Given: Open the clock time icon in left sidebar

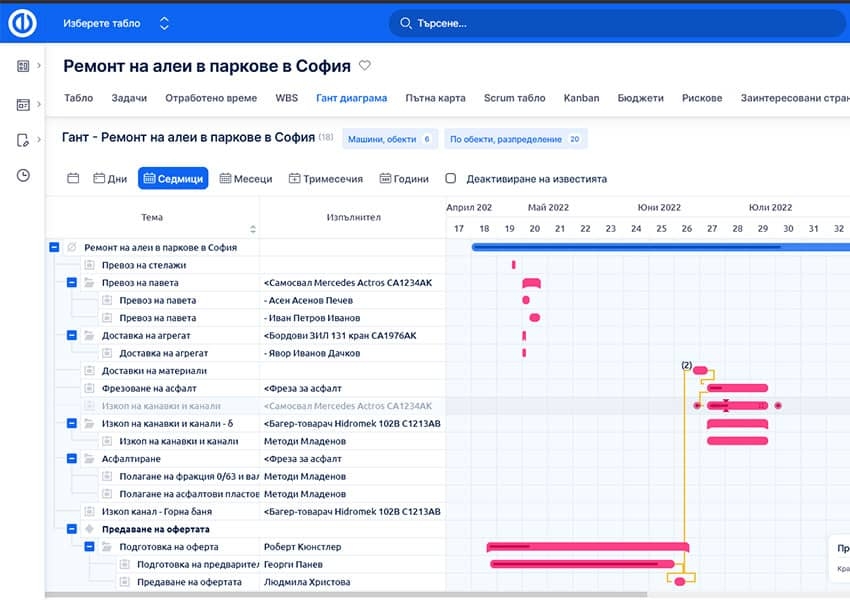Looking at the screenshot, I should pos(23,175).
